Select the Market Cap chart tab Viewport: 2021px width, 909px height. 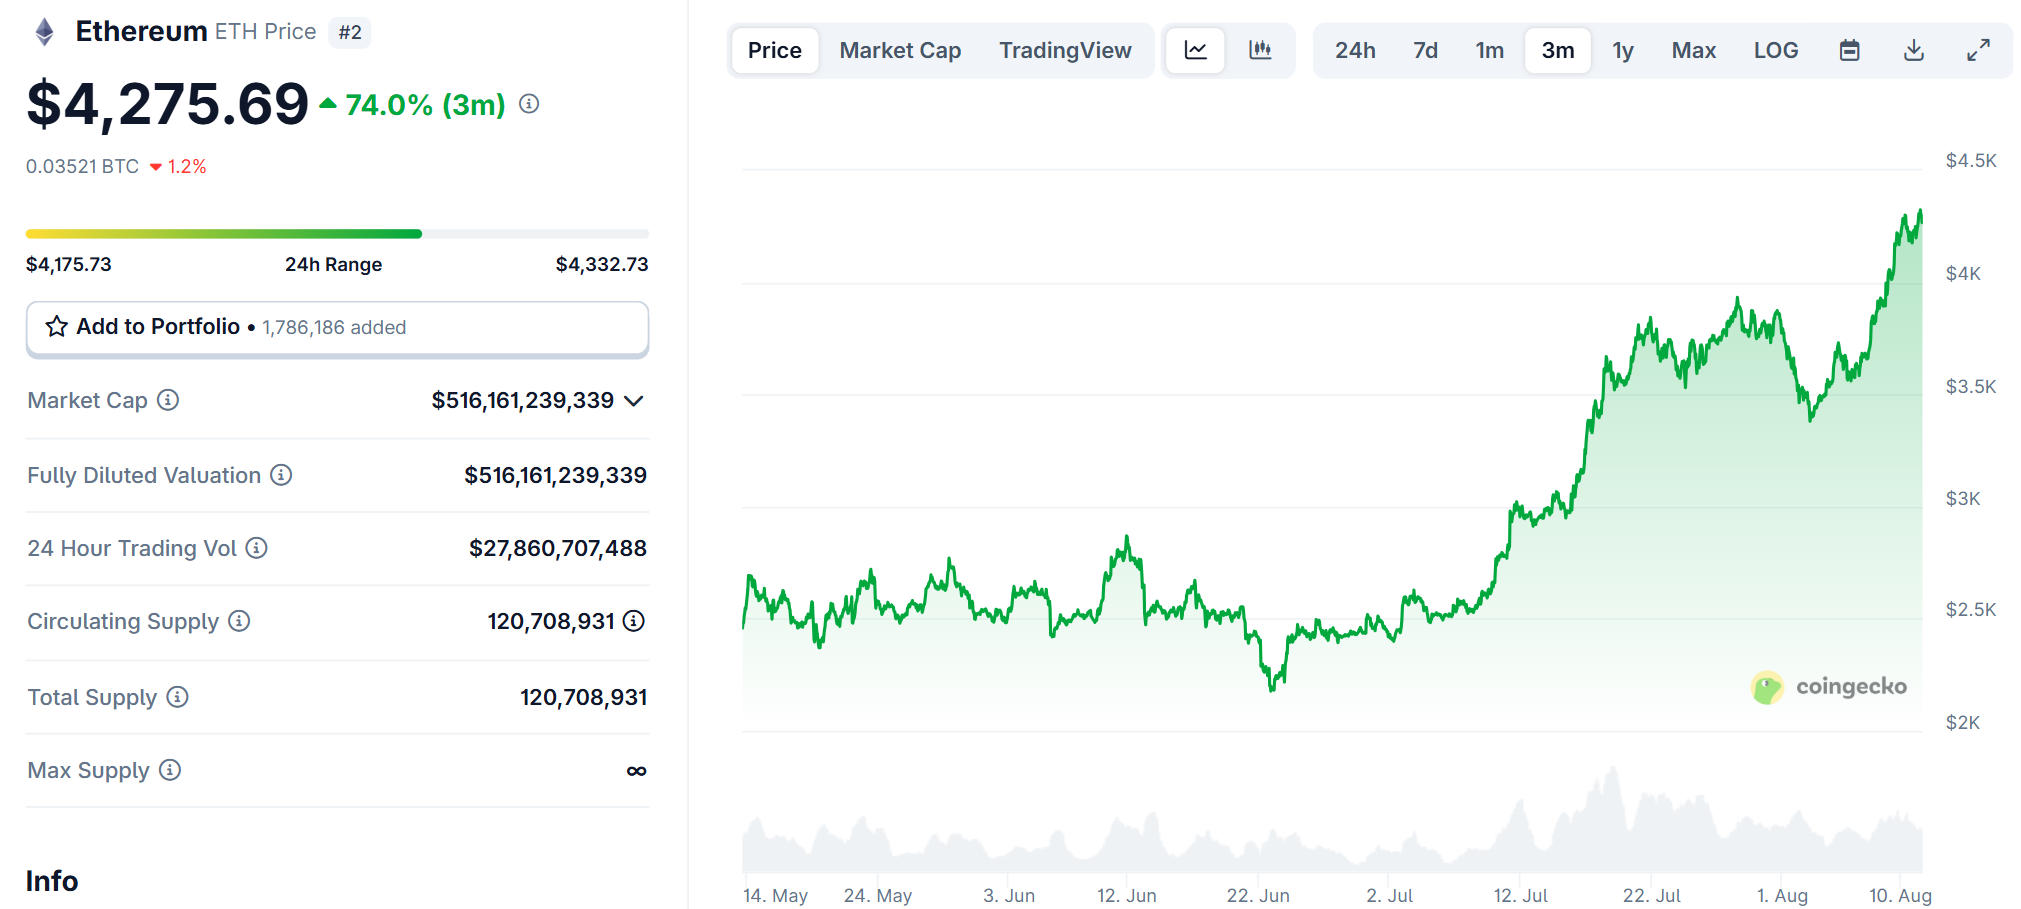(900, 50)
